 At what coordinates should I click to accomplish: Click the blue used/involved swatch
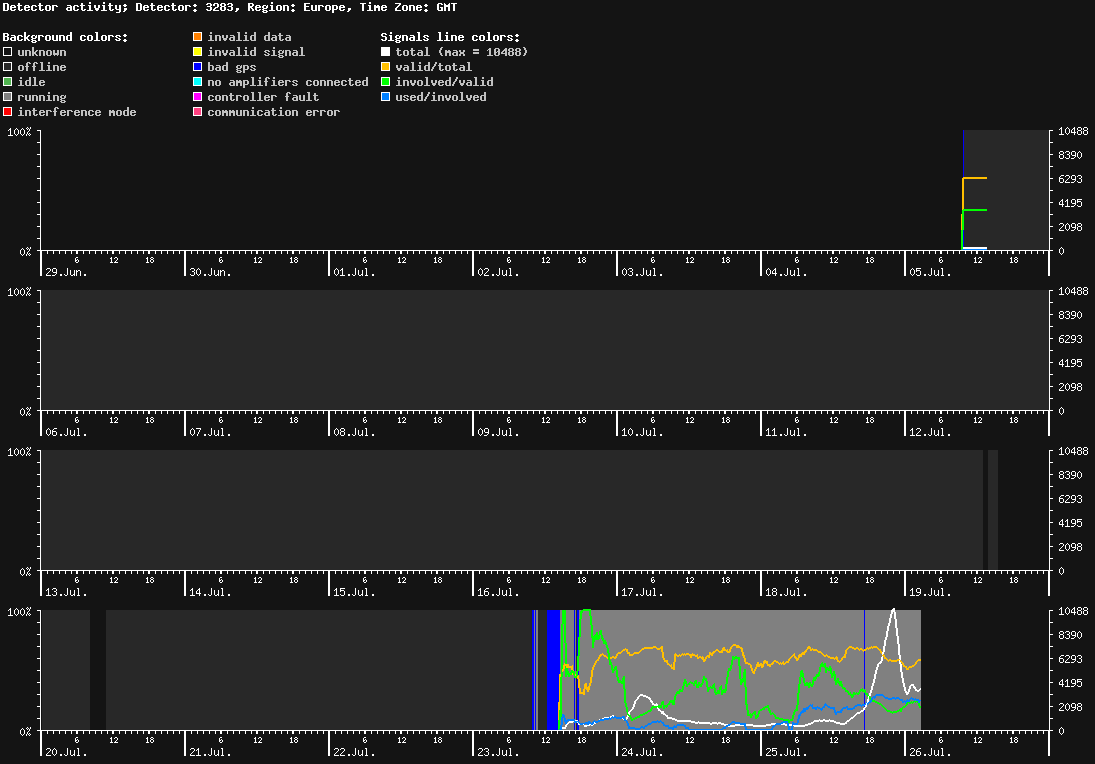click(385, 97)
